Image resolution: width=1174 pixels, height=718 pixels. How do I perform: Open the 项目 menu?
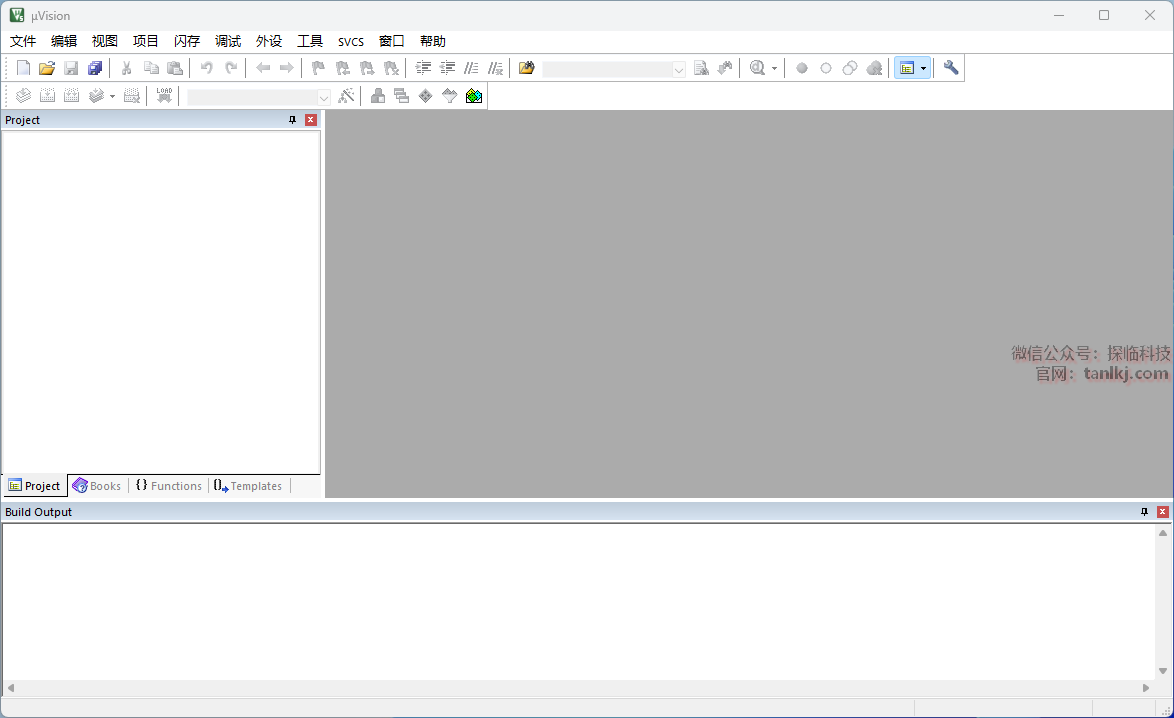pyautogui.click(x=146, y=41)
